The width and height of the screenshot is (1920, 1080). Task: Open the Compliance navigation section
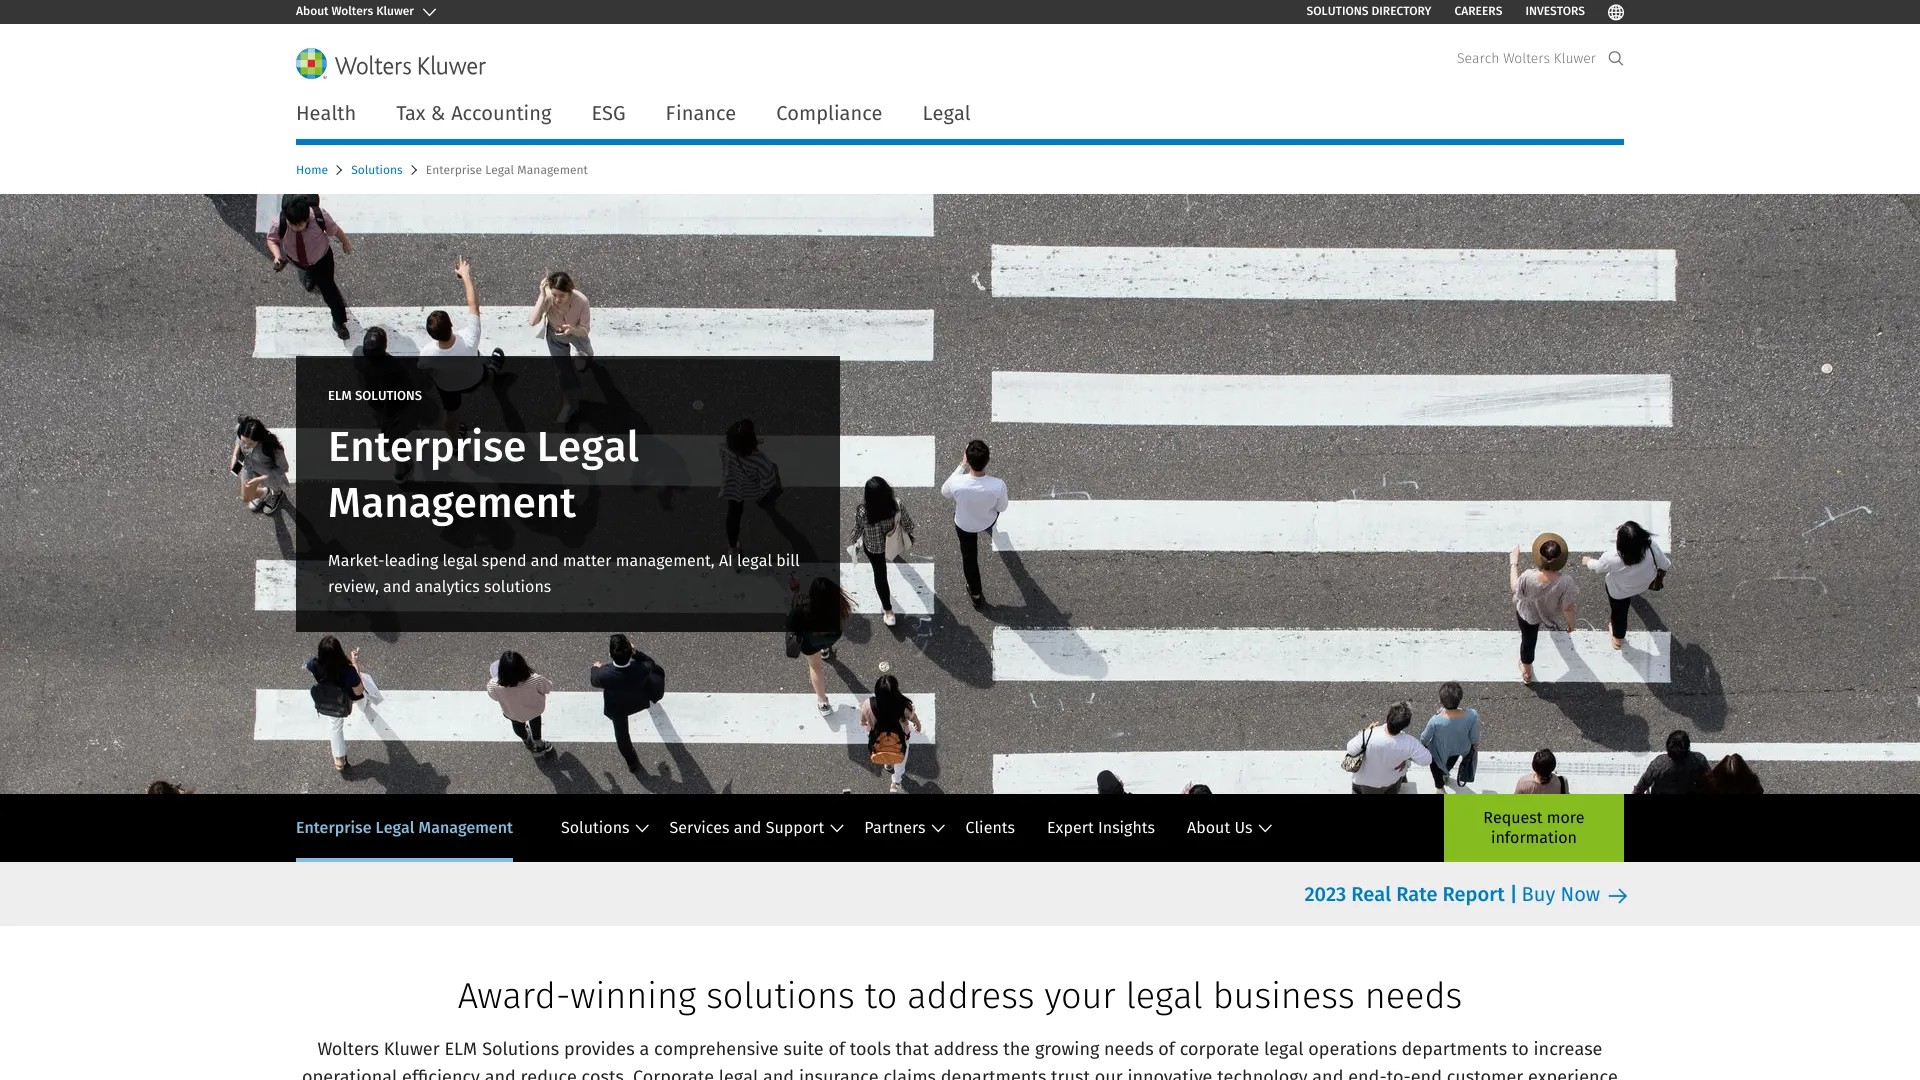coord(828,113)
